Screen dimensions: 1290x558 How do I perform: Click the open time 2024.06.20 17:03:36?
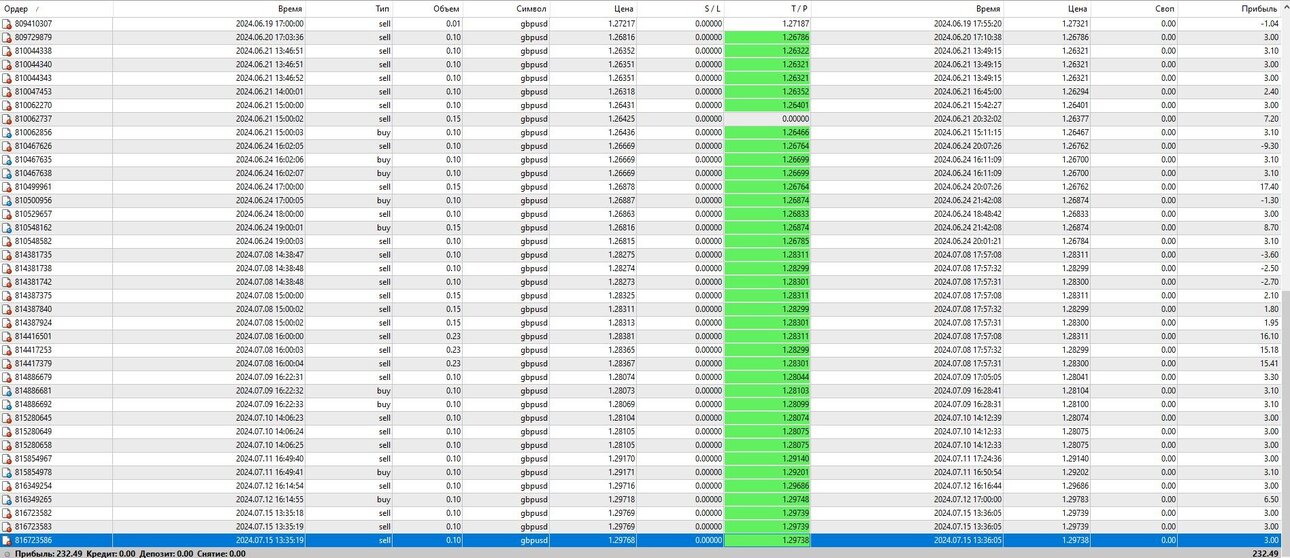(x=270, y=37)
